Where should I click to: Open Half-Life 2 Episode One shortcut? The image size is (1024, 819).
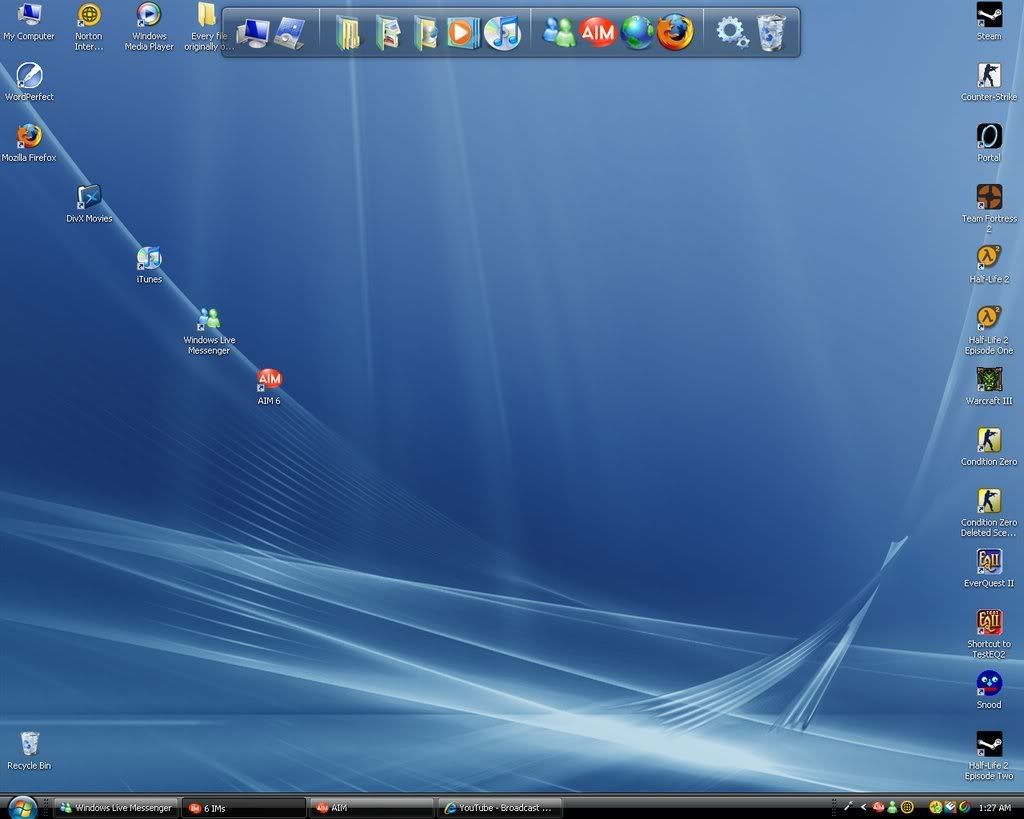989,331
